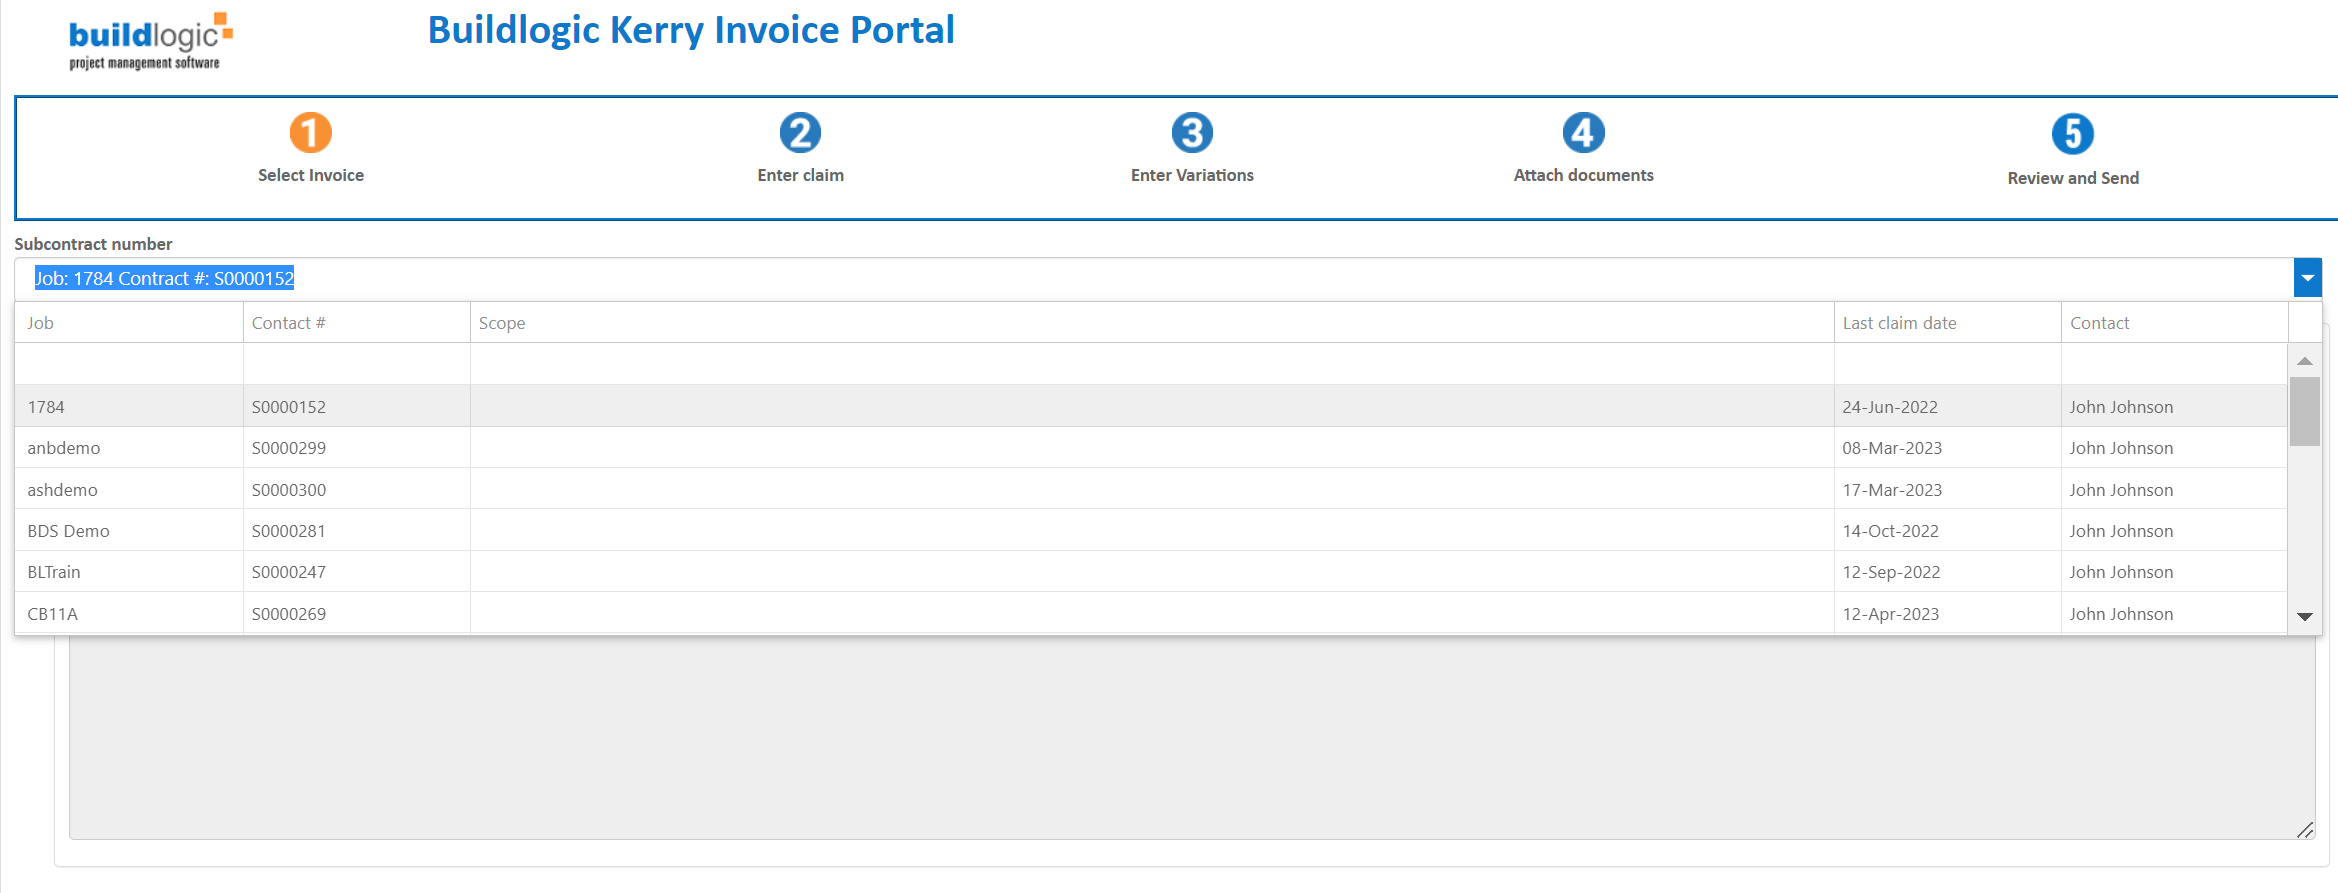Click contract number S0000299

tap(289, 448)
